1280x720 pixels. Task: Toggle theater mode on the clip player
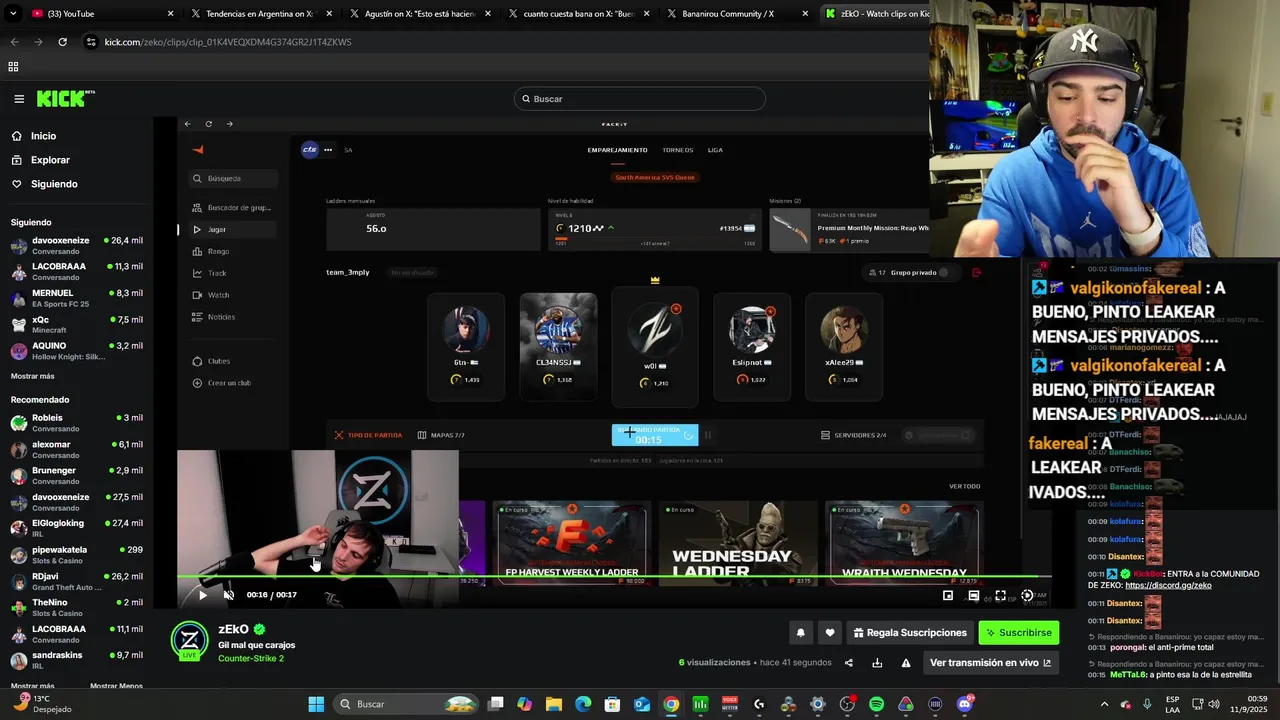[x=974, y=595]
